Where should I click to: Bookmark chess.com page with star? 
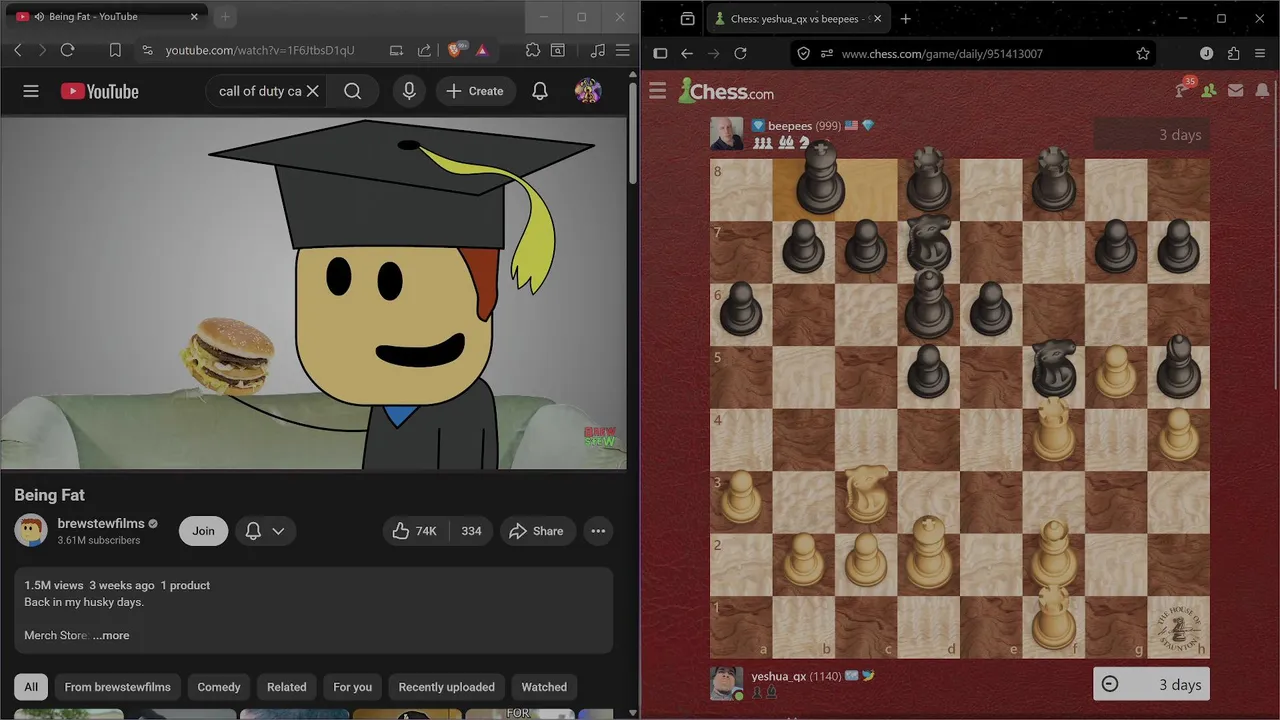tap(1143, 54)
